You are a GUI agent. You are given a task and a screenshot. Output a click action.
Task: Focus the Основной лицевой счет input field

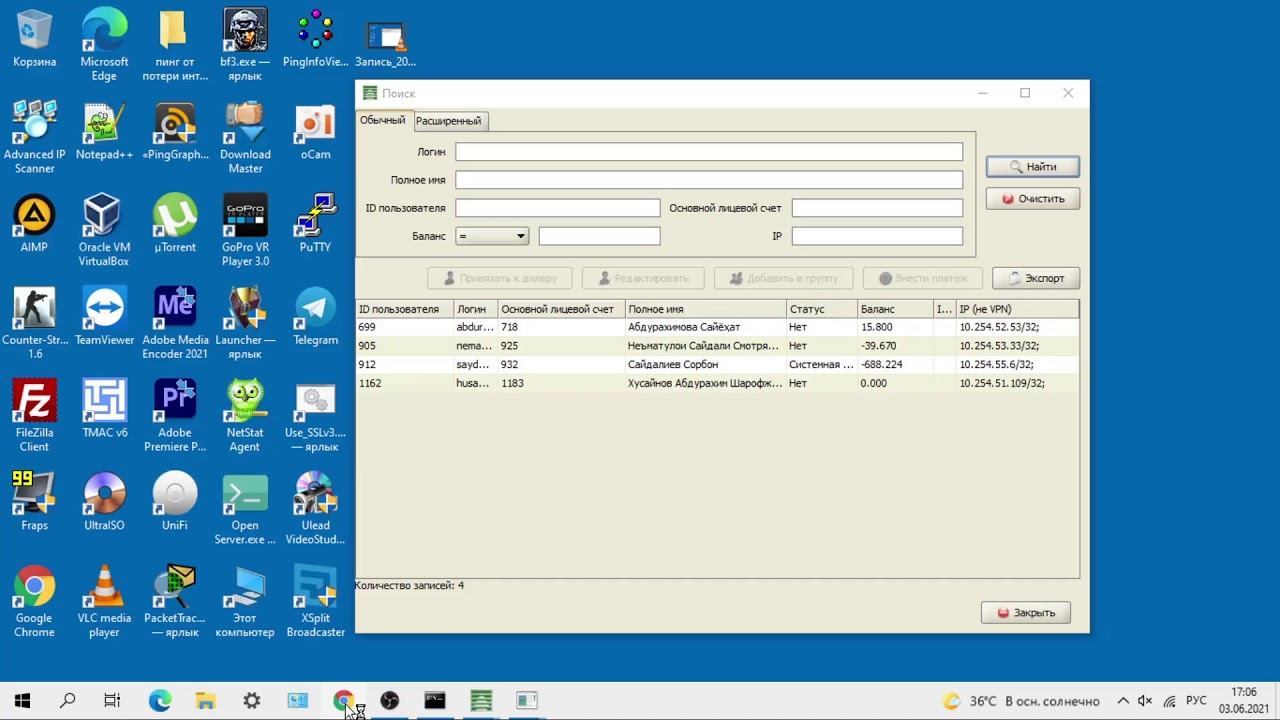[877, 208]
